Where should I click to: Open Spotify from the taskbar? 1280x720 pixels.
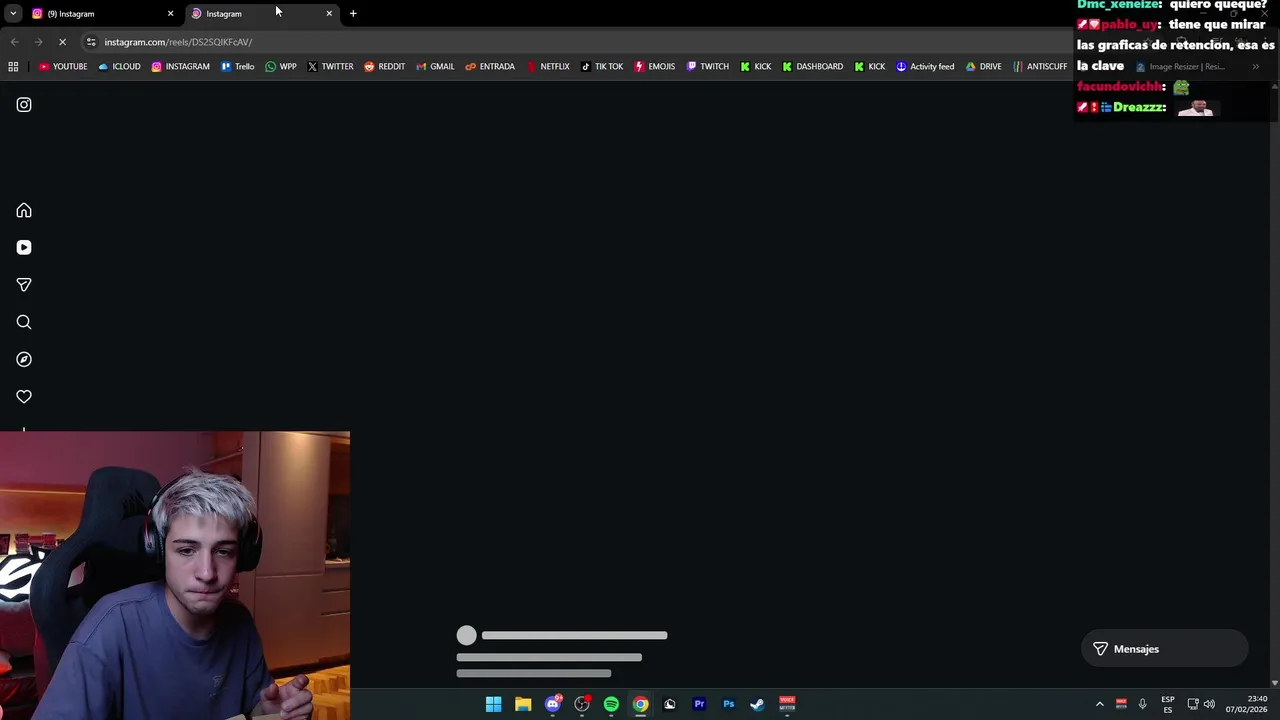coord(611,704)
